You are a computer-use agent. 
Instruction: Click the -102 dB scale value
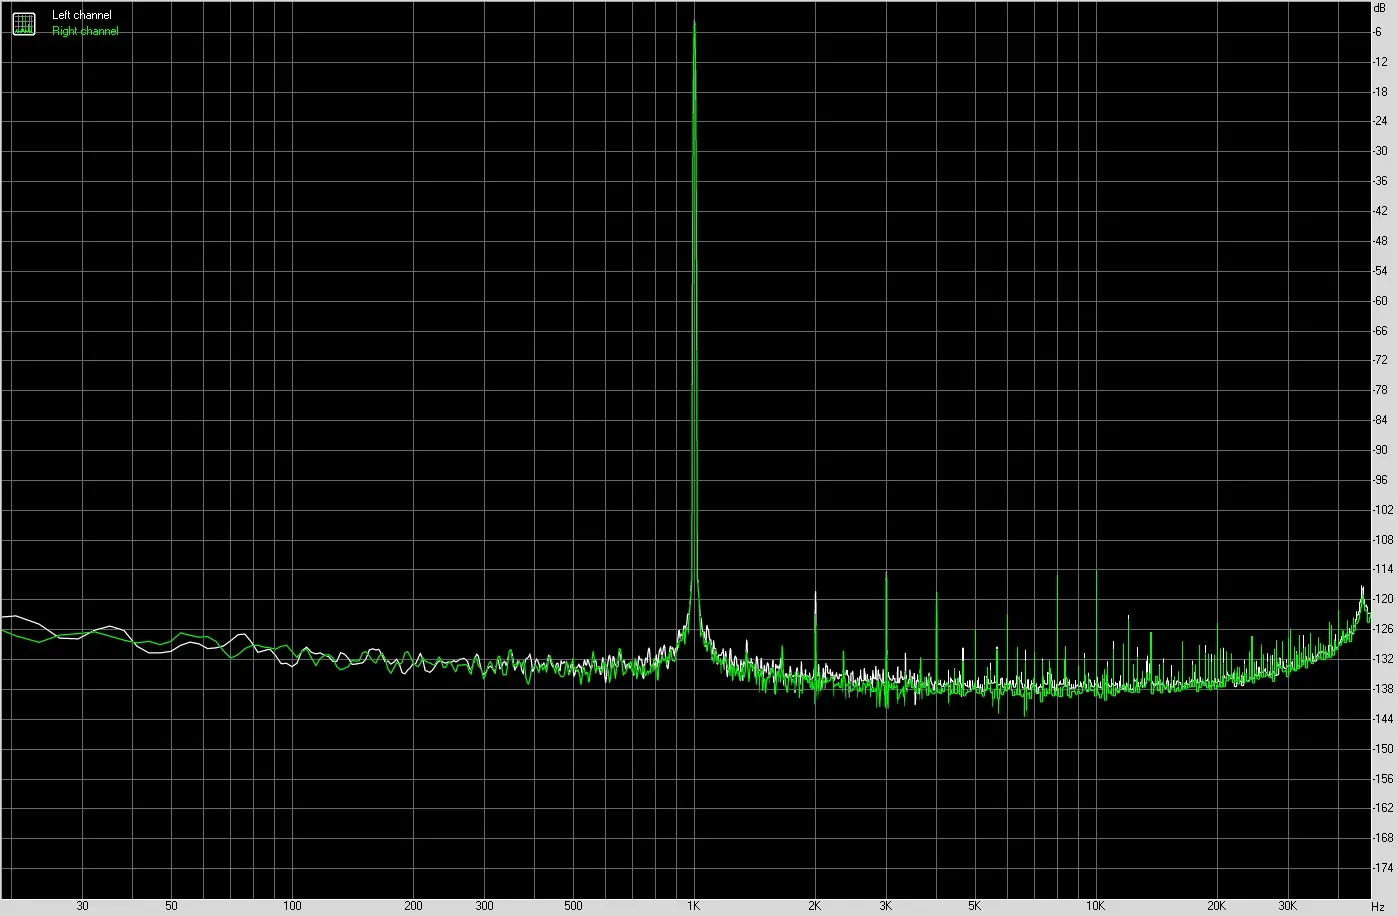(x=1383, y=510)
